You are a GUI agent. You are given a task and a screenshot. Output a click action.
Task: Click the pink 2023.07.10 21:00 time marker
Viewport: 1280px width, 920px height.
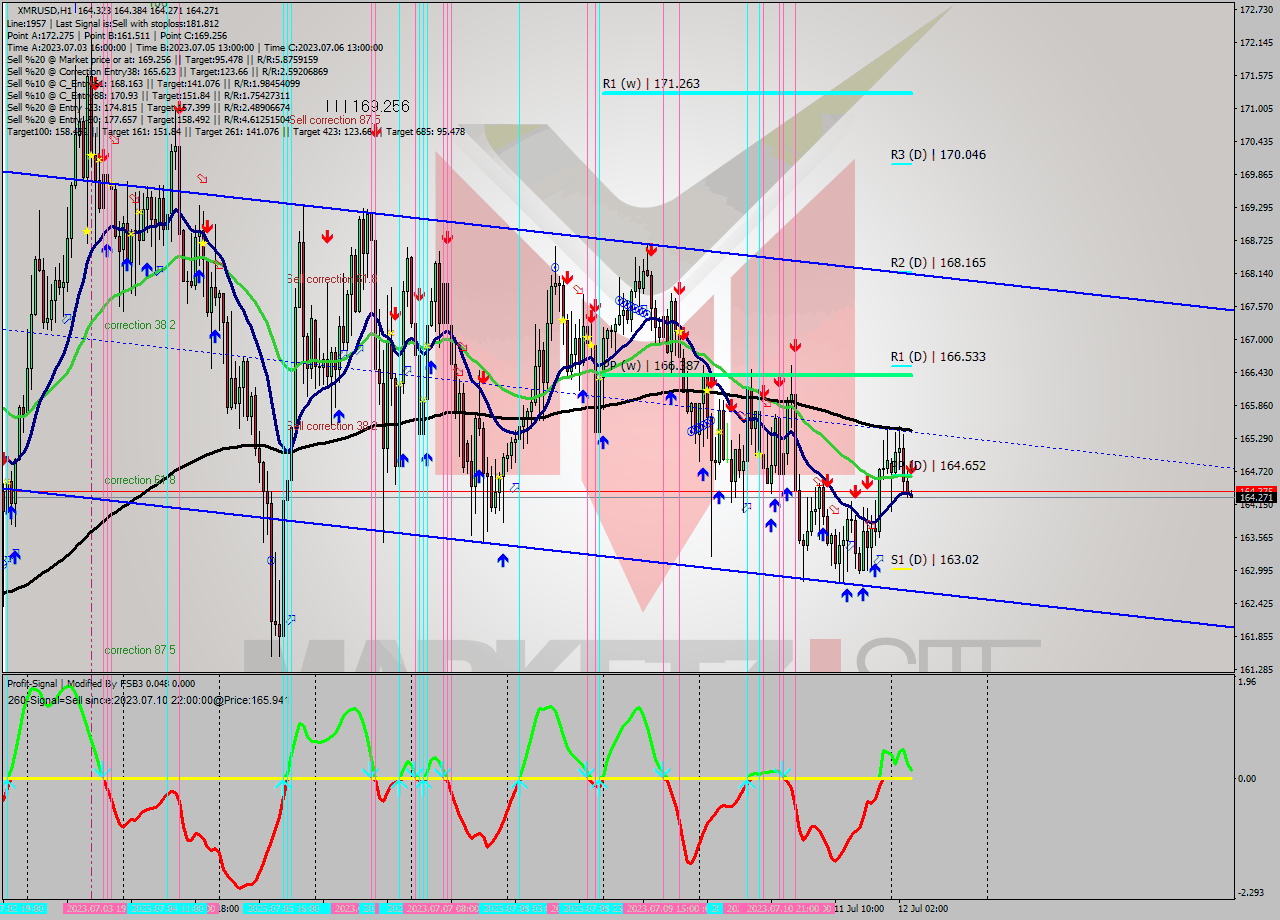787,909
